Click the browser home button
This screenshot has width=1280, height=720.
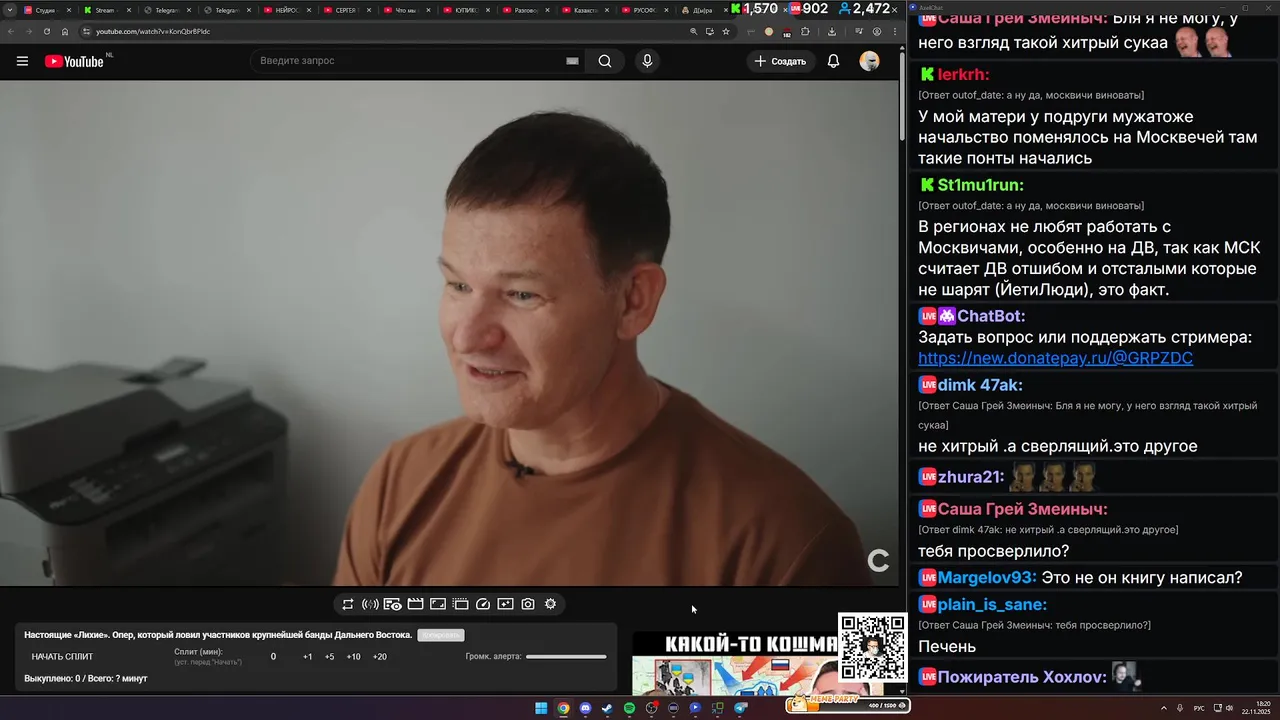click(65, 31)
